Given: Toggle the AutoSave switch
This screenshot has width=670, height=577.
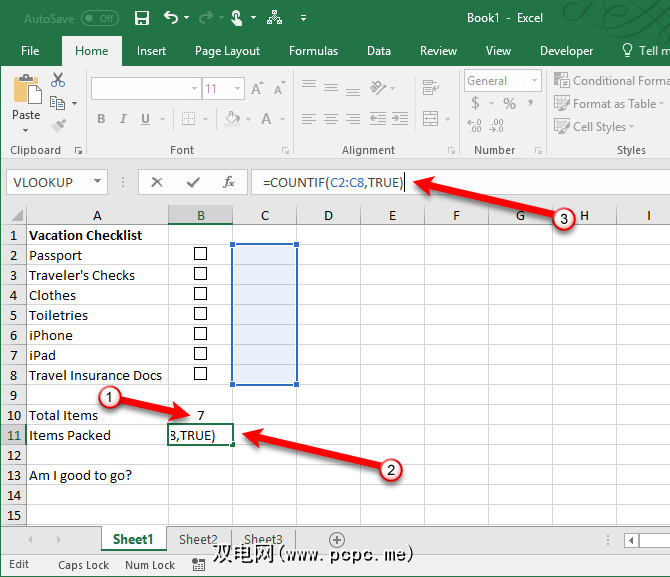Looking at the screenshot, I should (99, 18).
